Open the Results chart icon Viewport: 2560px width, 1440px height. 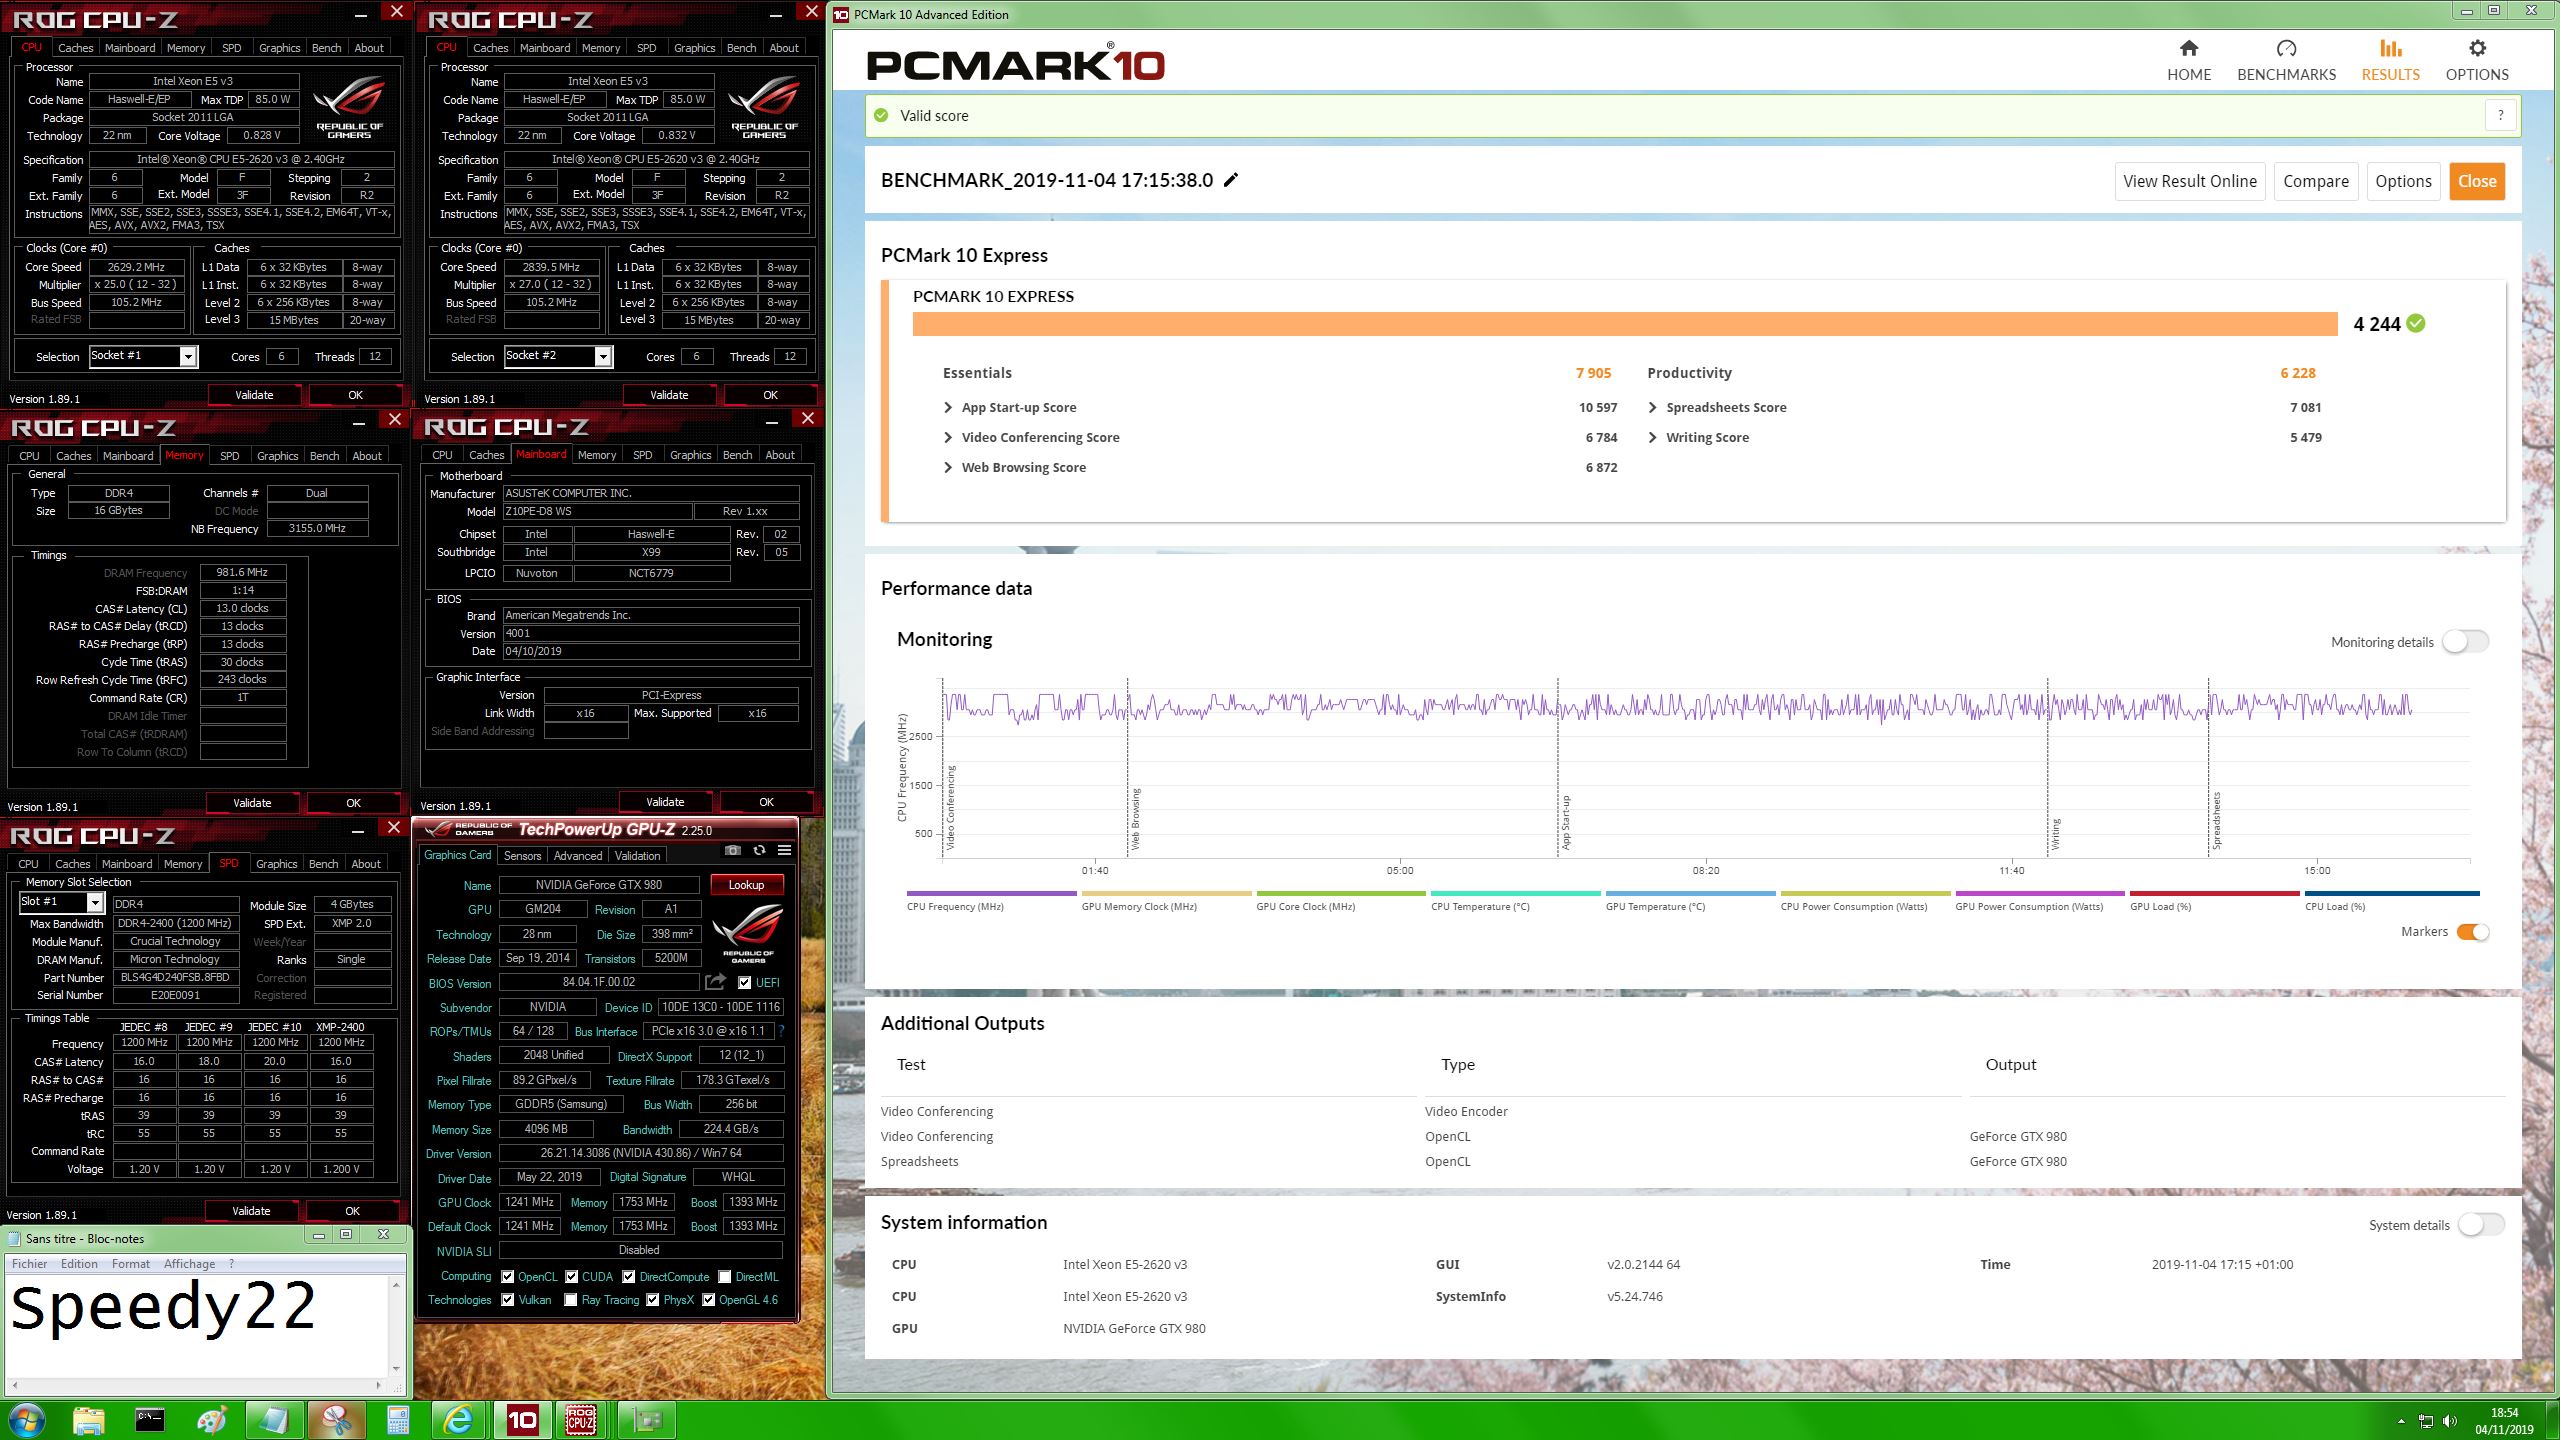2390,48
